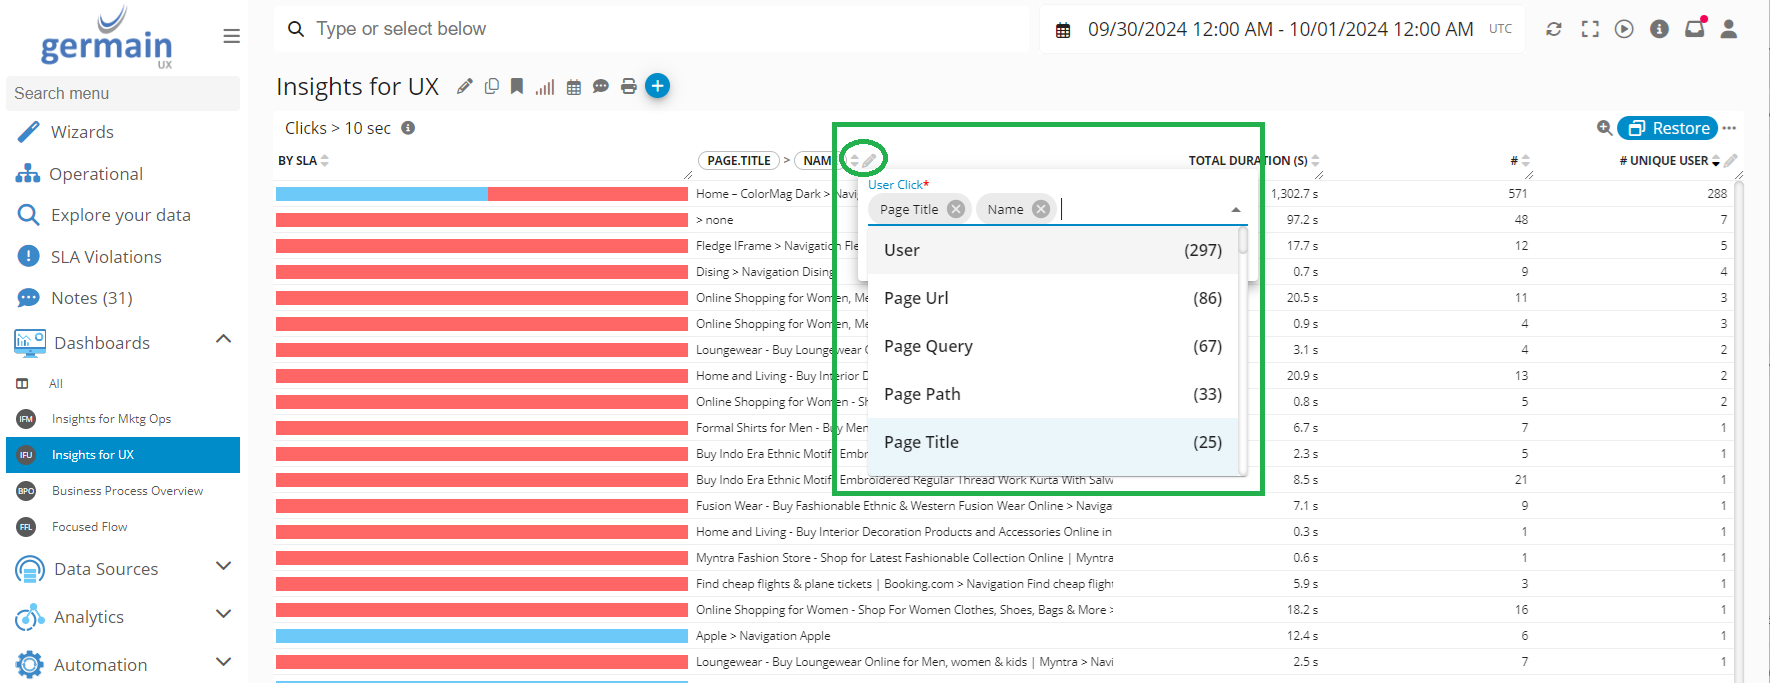Click the Search menu input field

pos(123,93)
